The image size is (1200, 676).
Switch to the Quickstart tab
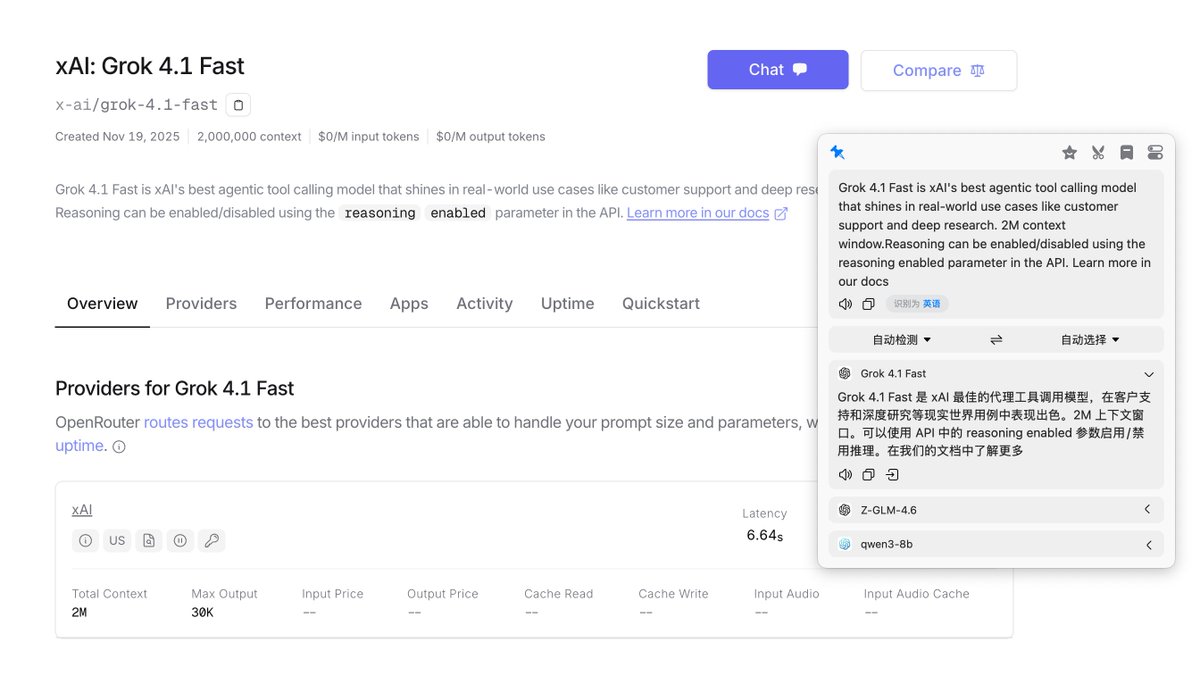(x=661, y=304)
